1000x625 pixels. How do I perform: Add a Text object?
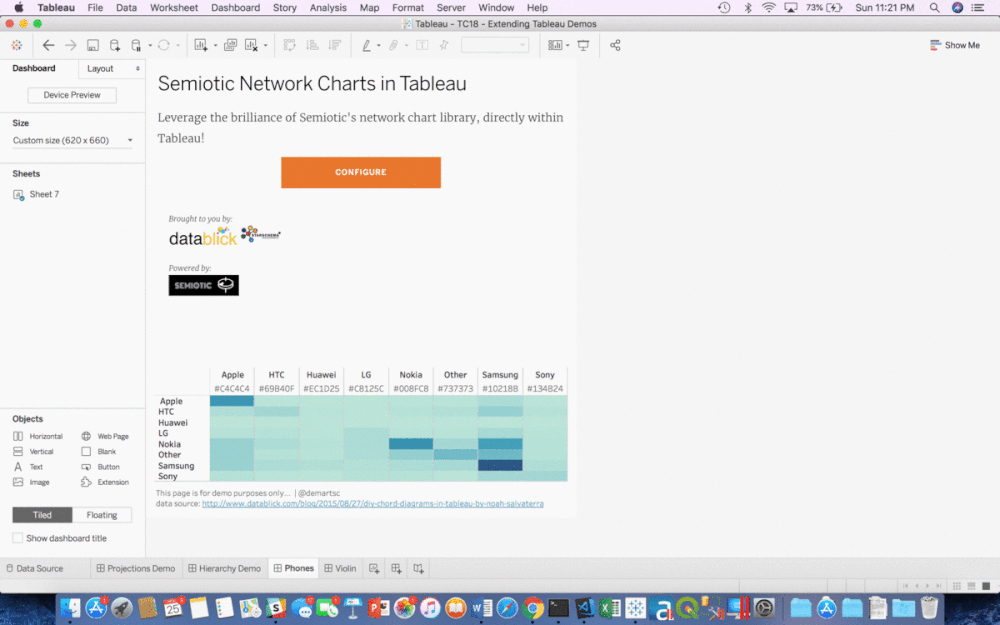[x=28, y=467]
